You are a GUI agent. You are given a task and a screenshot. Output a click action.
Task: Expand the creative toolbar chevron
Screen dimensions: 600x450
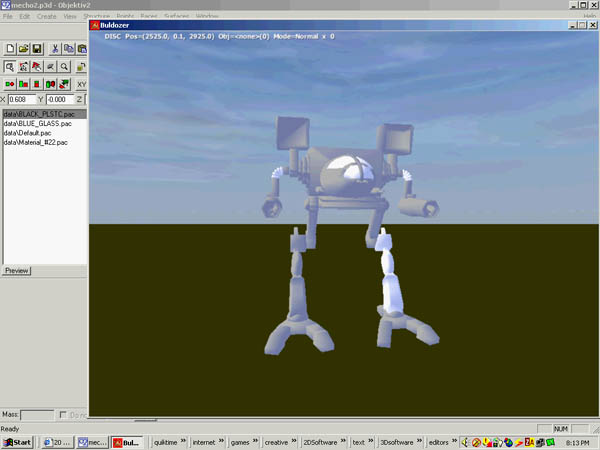[294, 441]
